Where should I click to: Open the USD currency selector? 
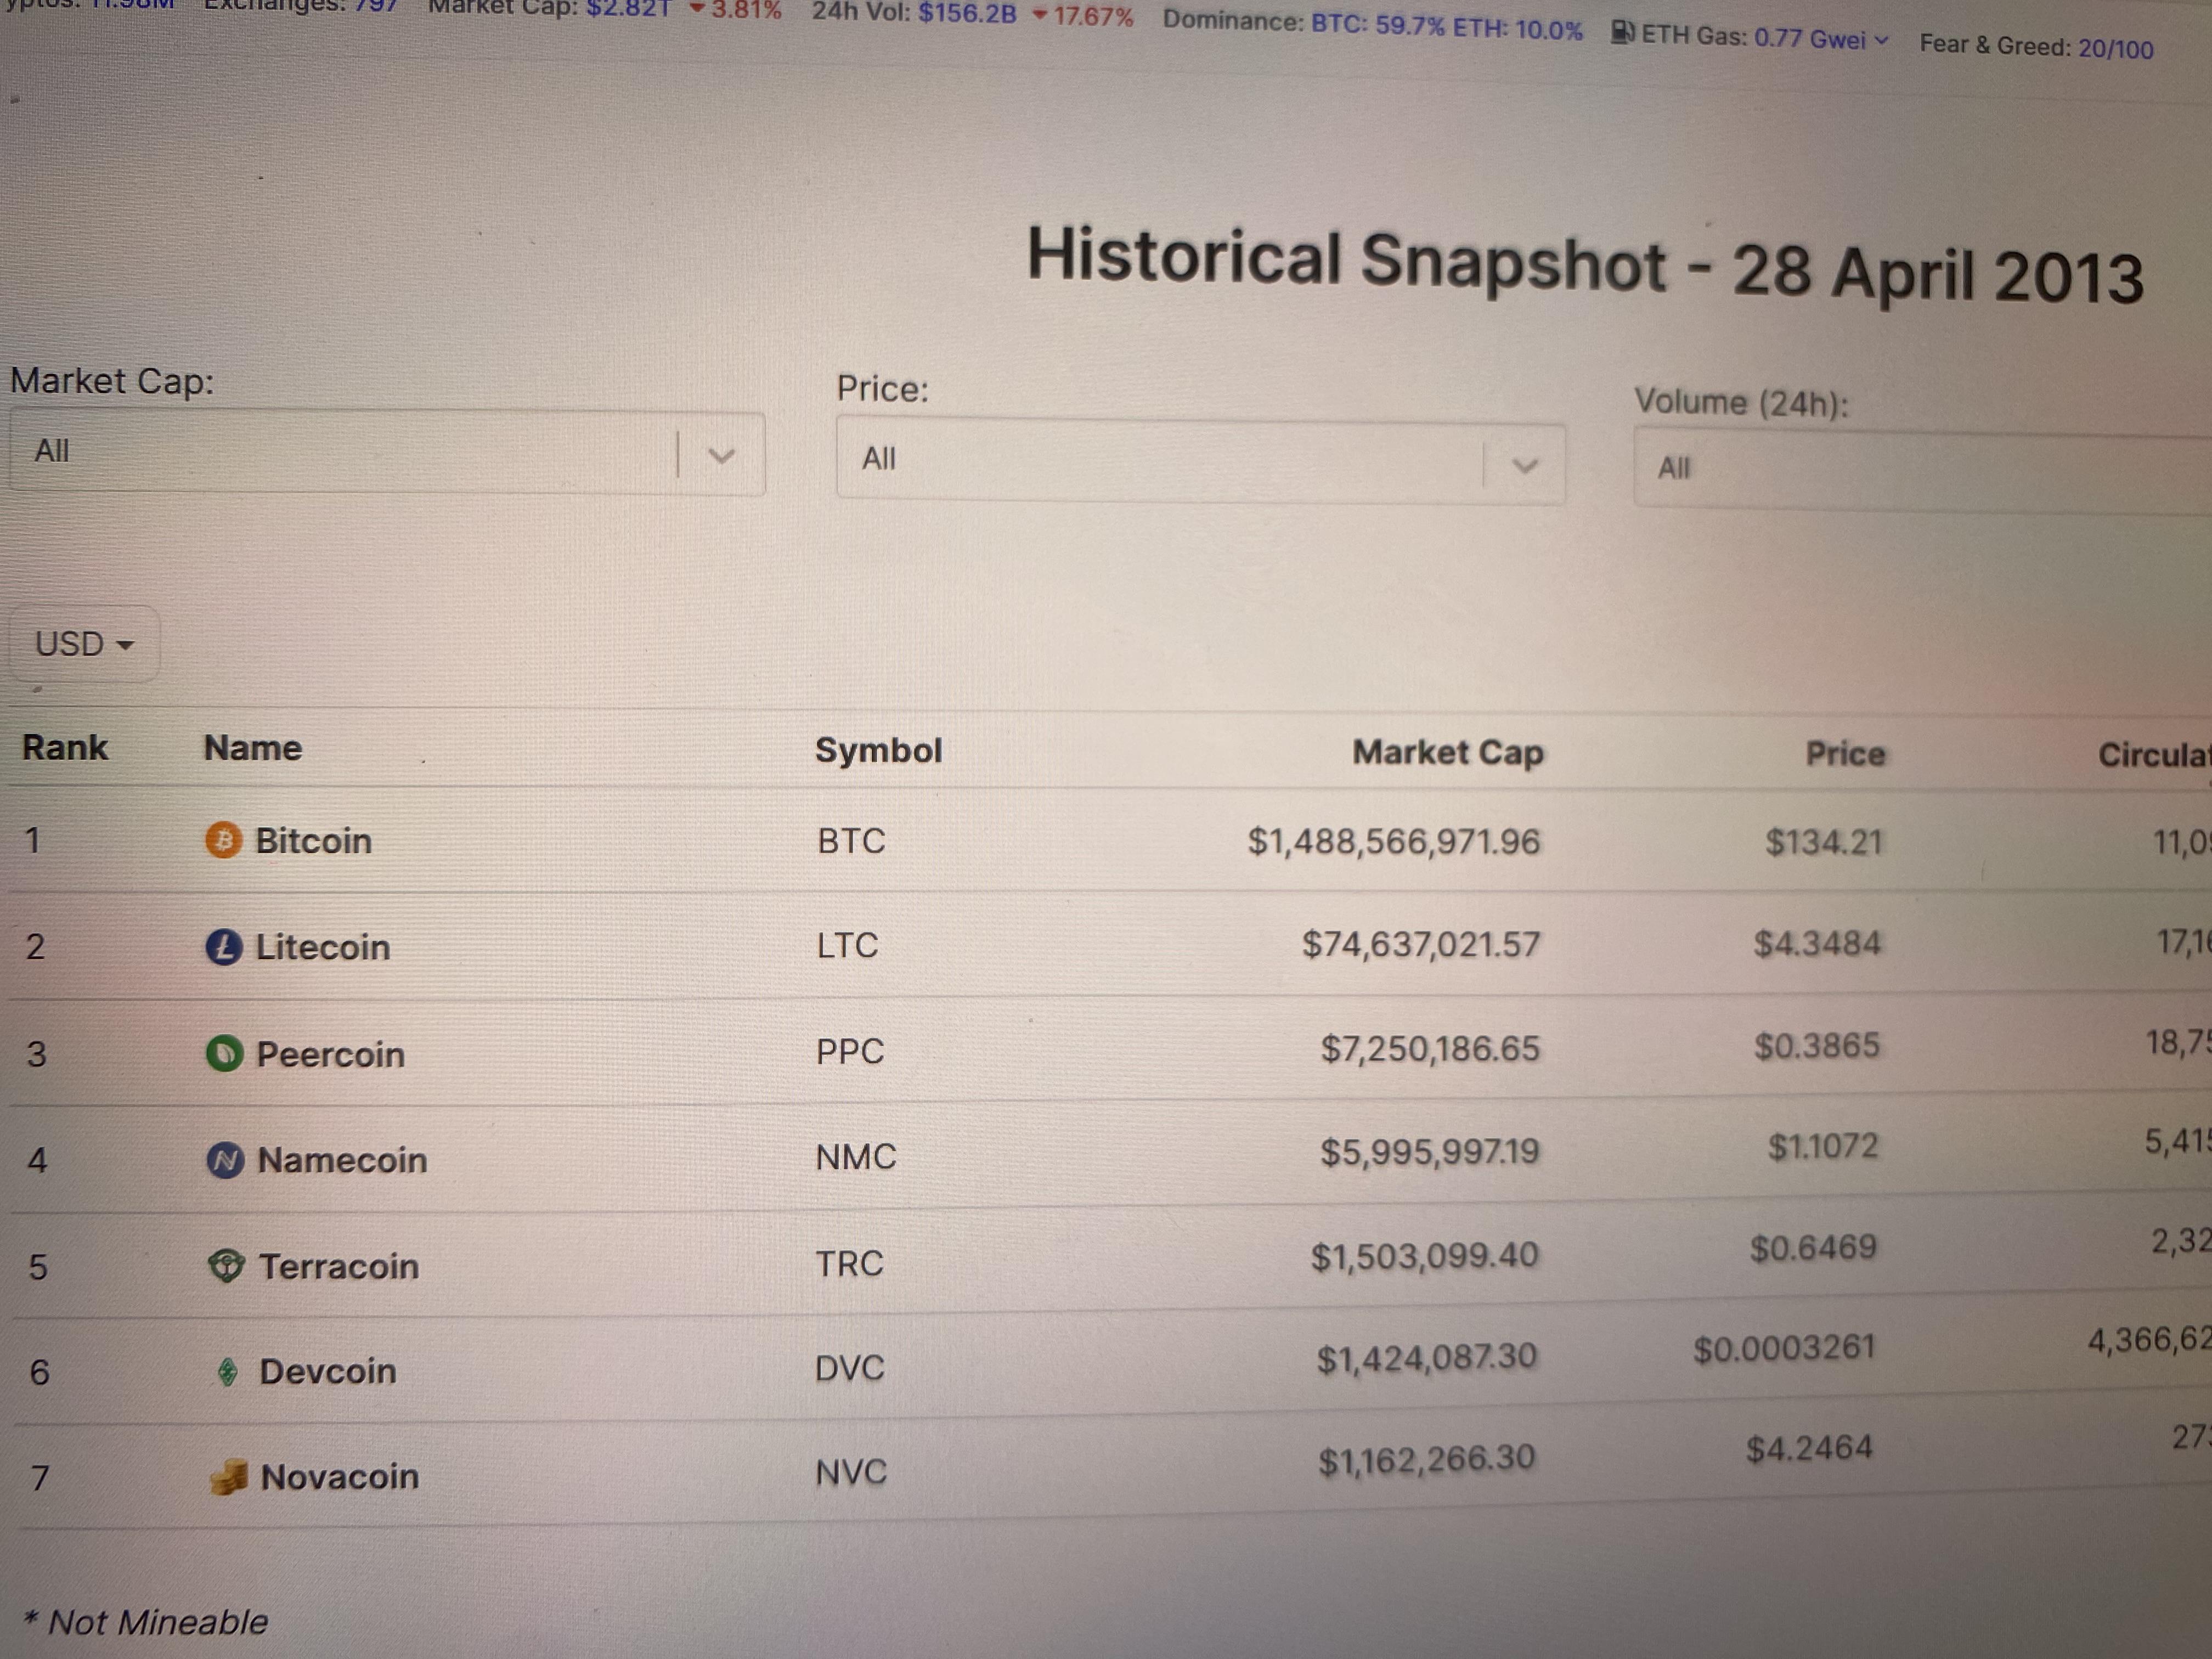tap(84, 644)
